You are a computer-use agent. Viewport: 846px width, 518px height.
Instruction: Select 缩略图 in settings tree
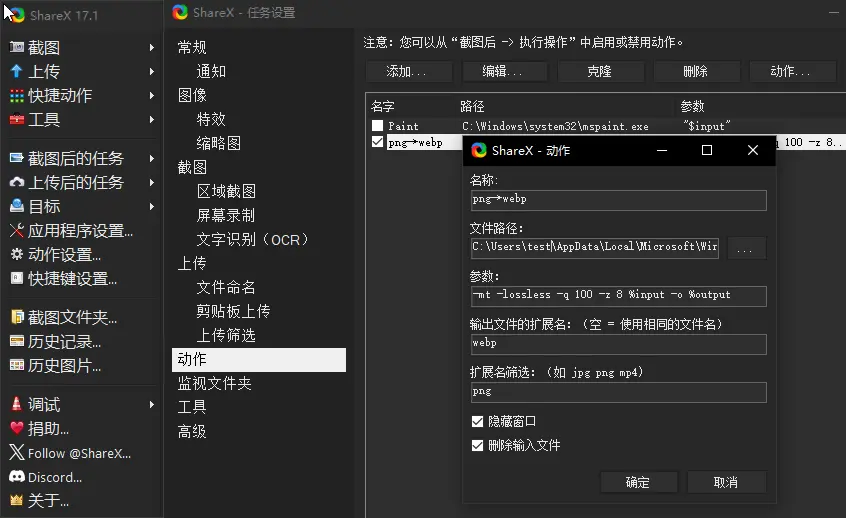point(219,143)
